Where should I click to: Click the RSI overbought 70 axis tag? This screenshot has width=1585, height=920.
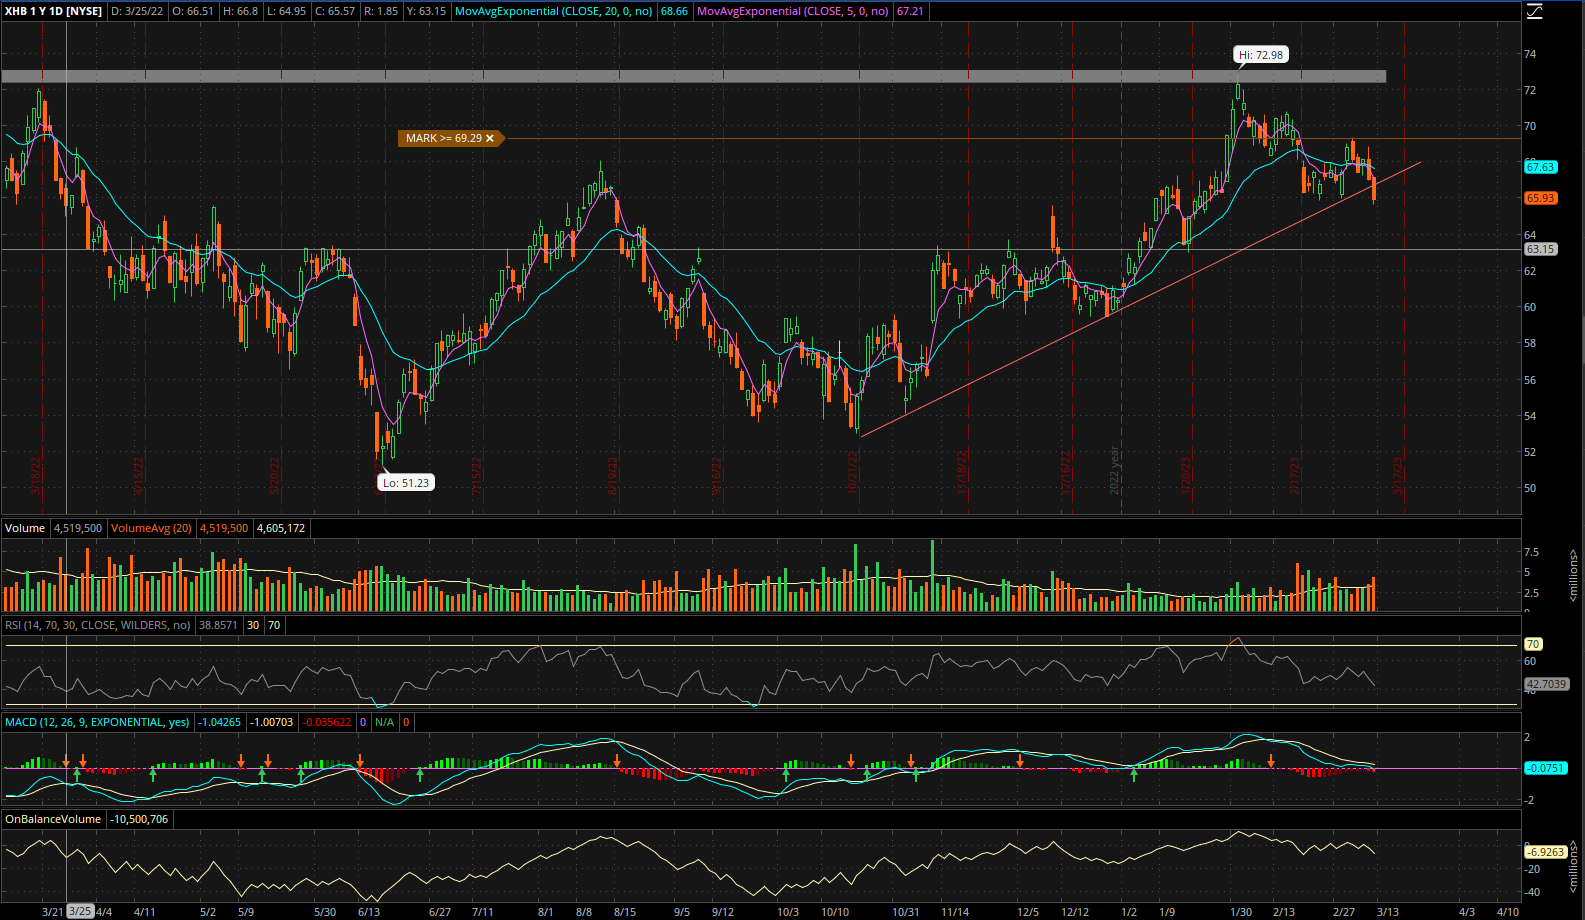click(1533, 644)
